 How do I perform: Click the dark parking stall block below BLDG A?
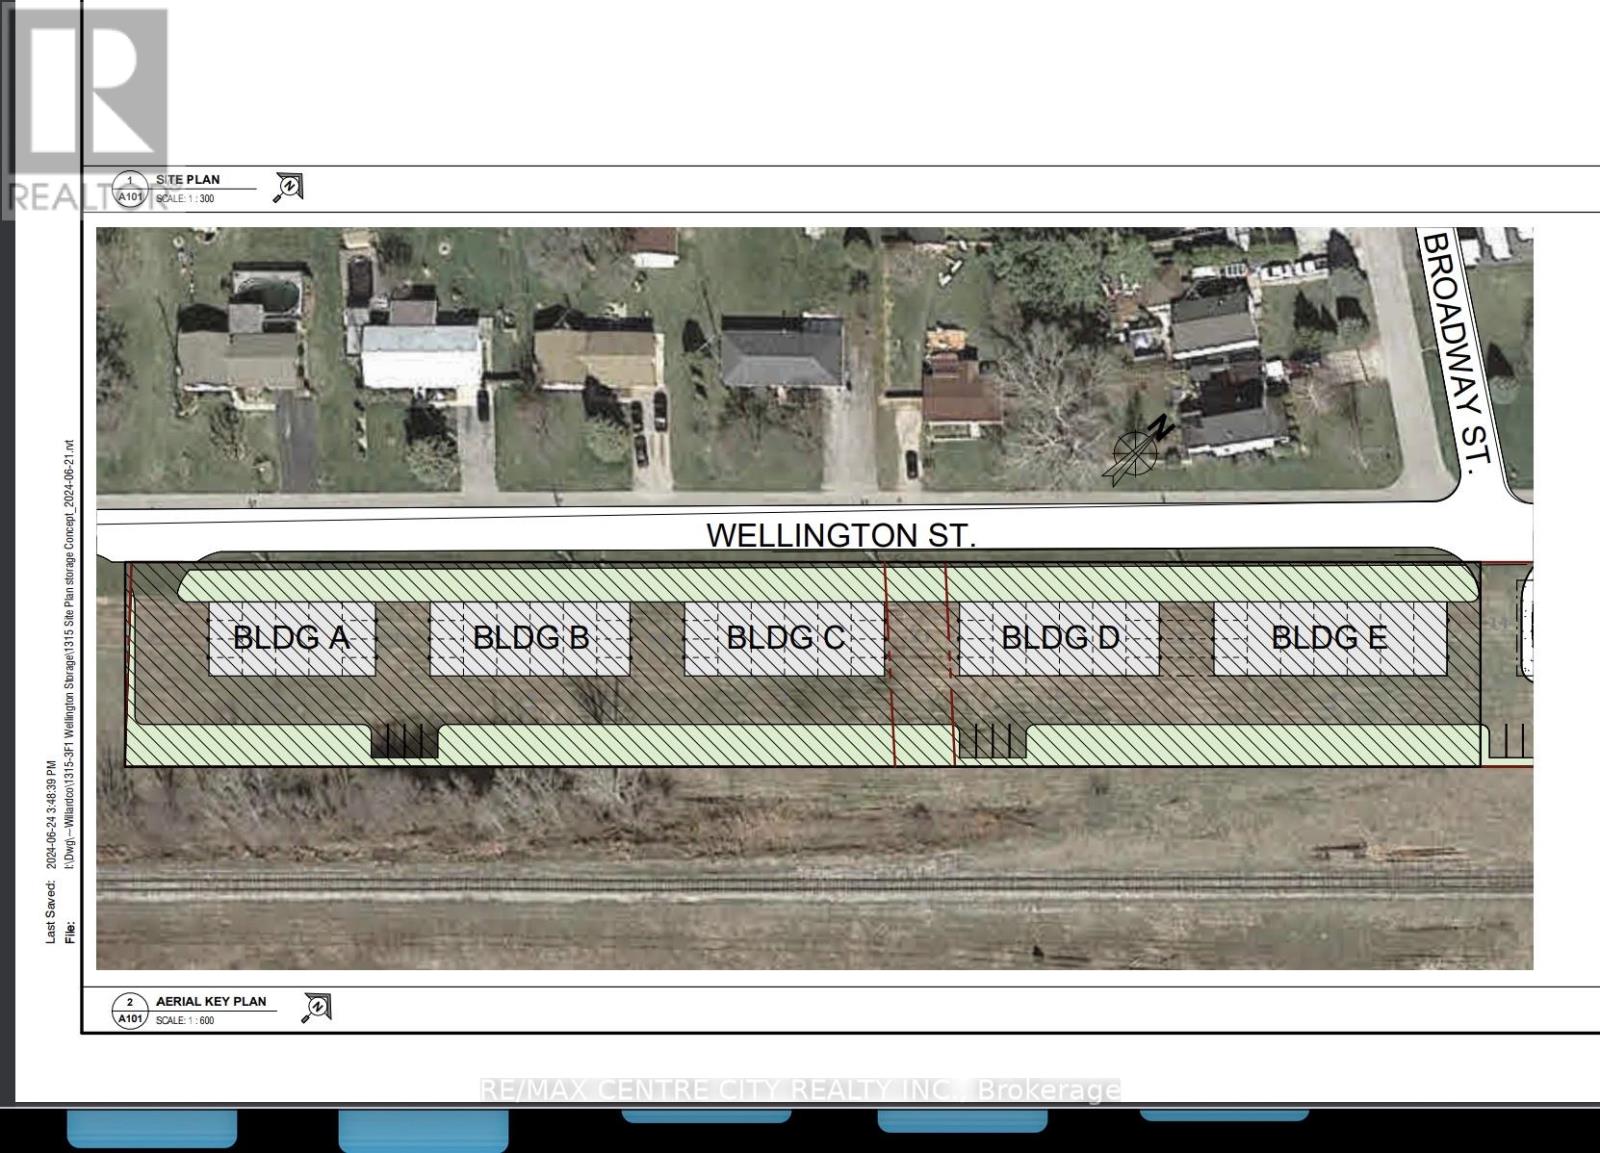tap(404, 741)
